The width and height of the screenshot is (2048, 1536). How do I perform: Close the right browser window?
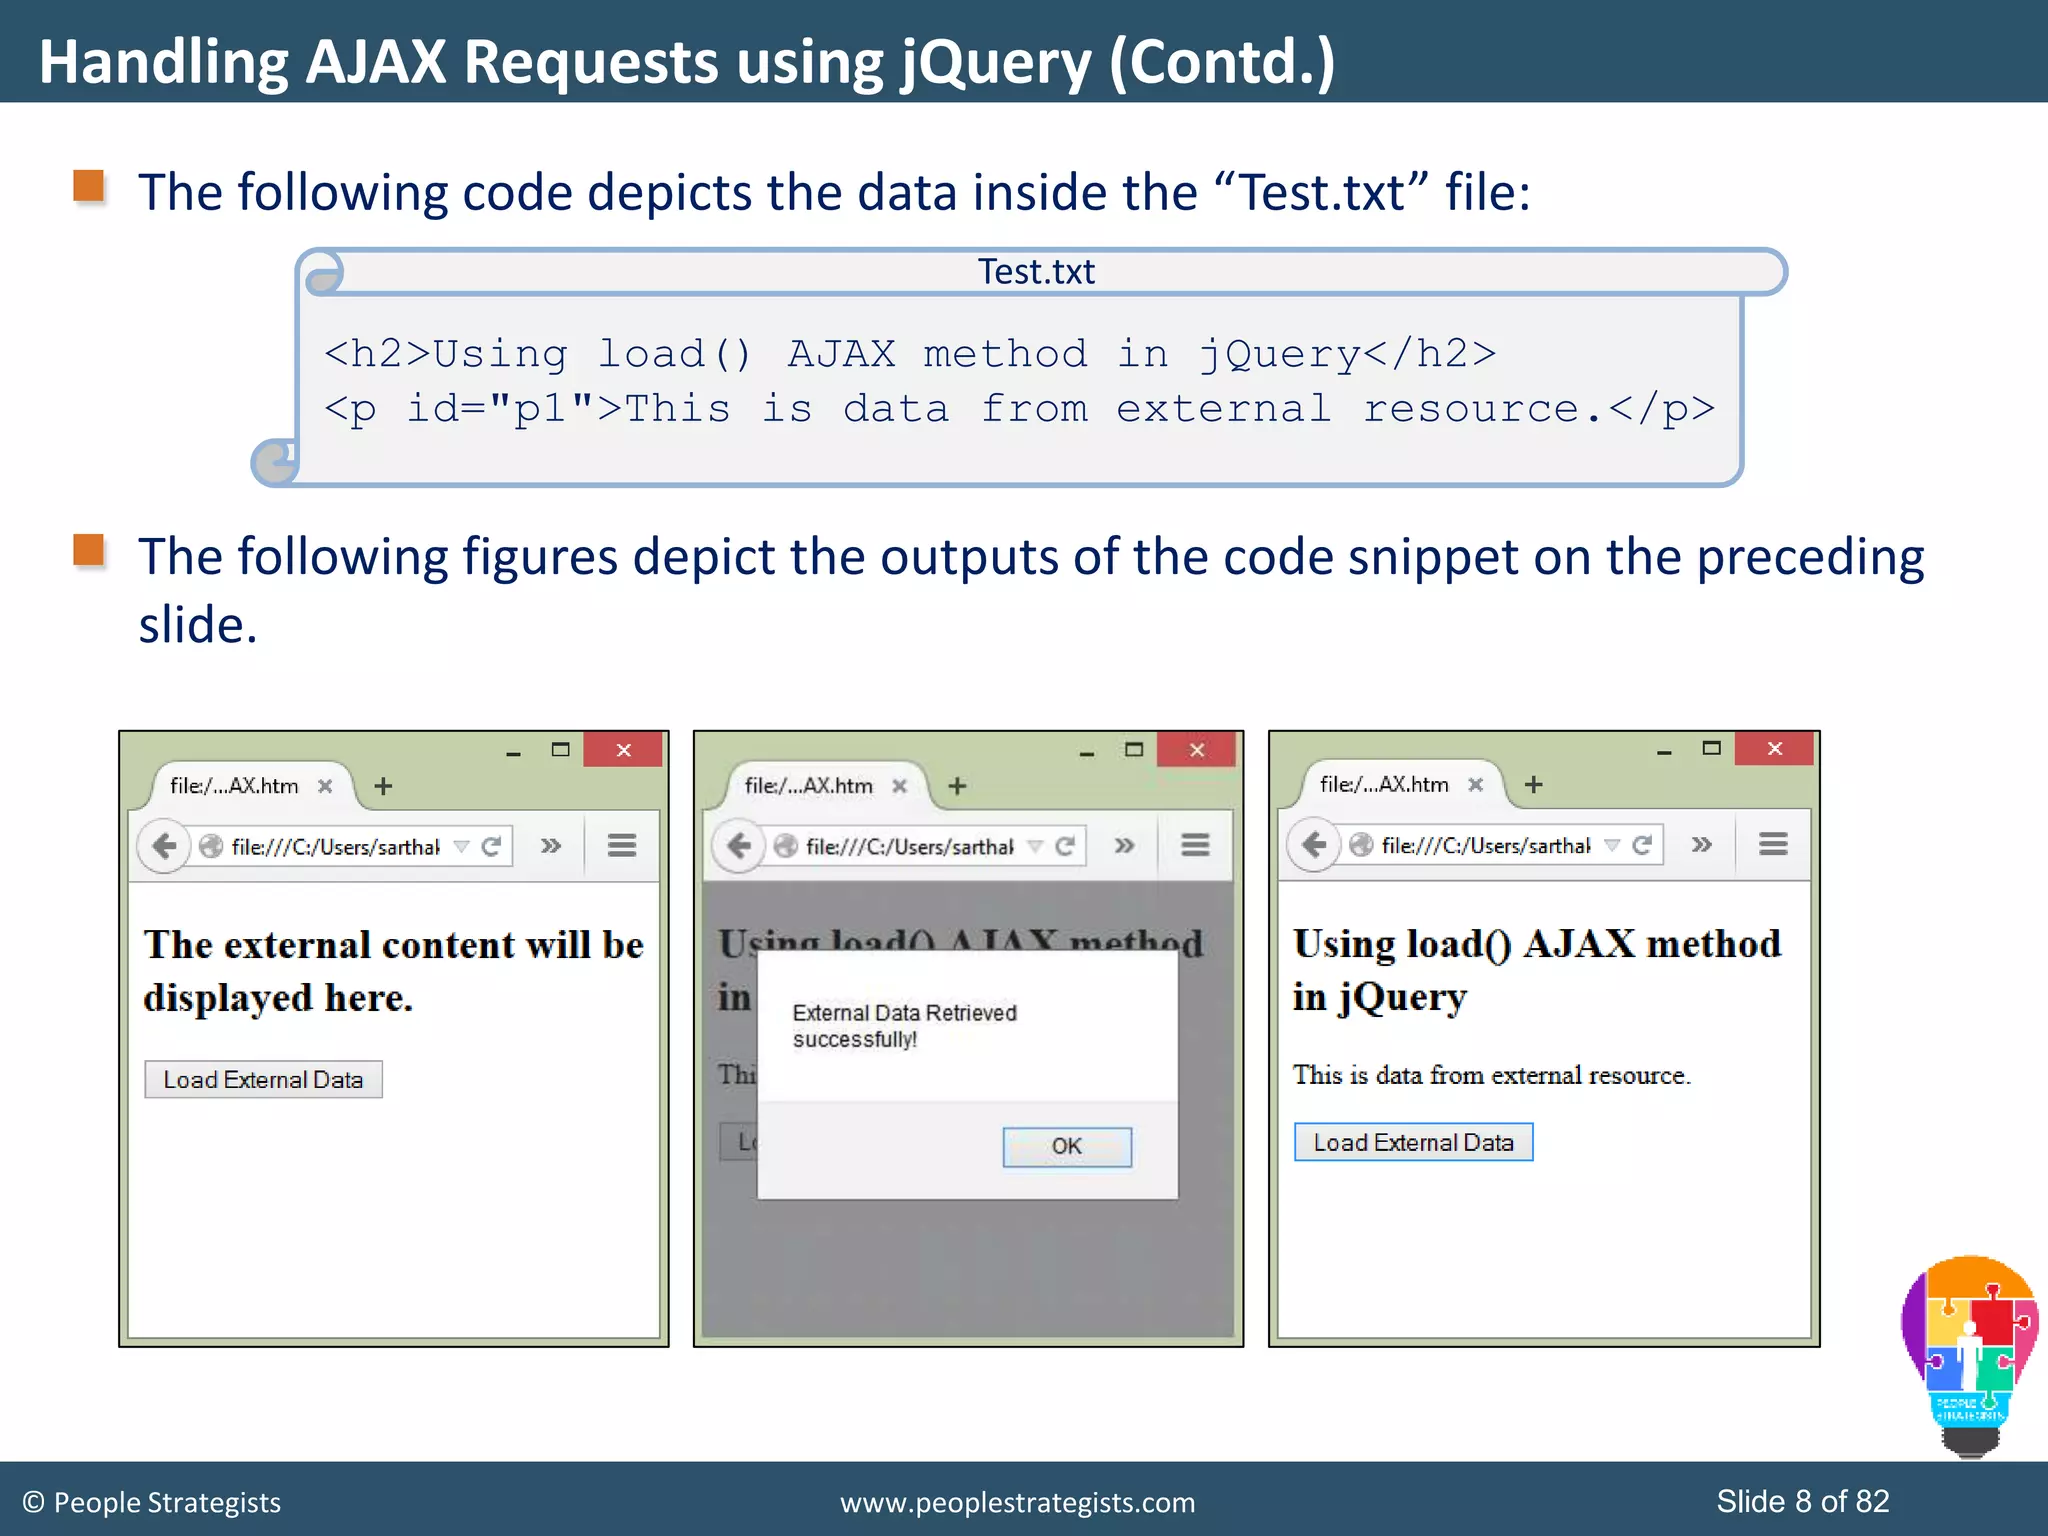(x=1775, y=748)
